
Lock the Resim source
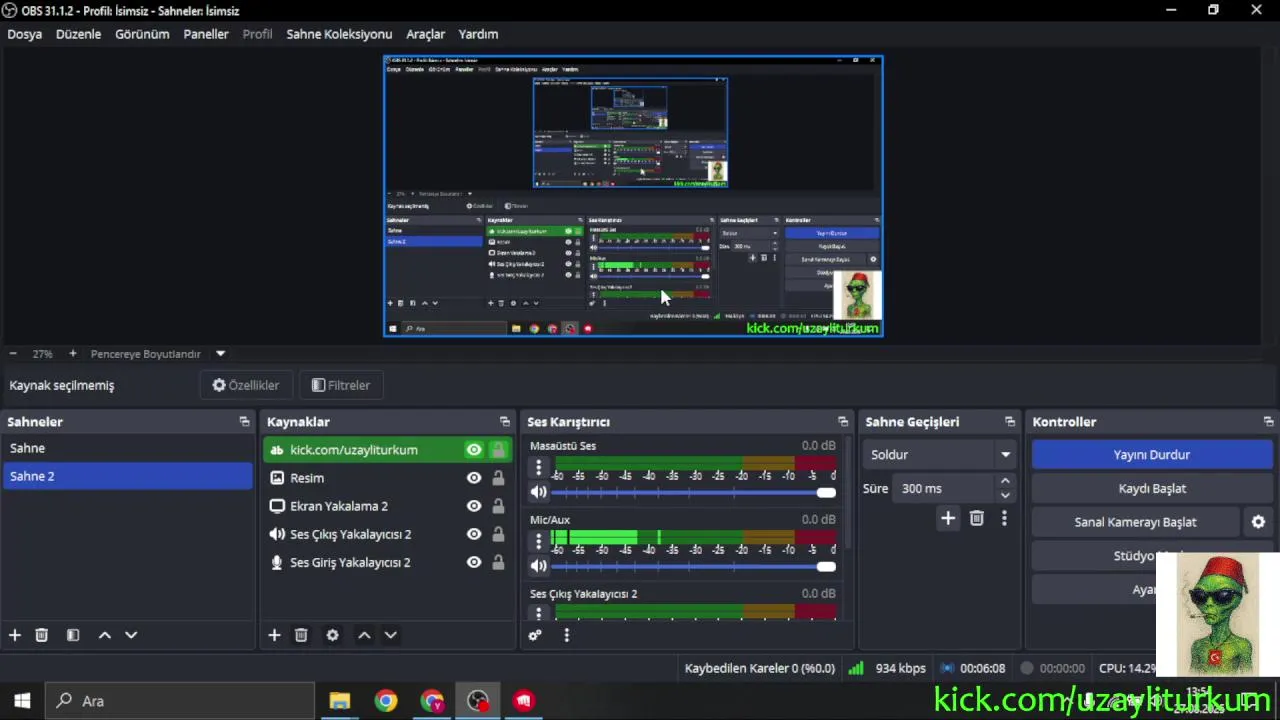498,478
